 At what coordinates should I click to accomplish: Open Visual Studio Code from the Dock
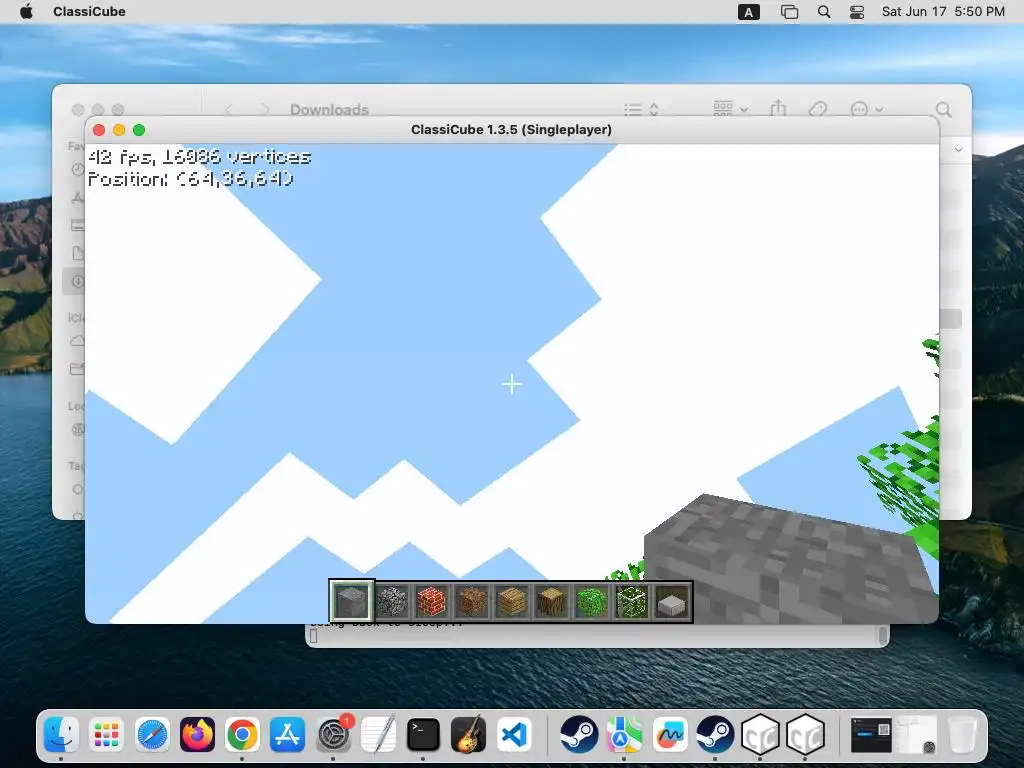513,735
